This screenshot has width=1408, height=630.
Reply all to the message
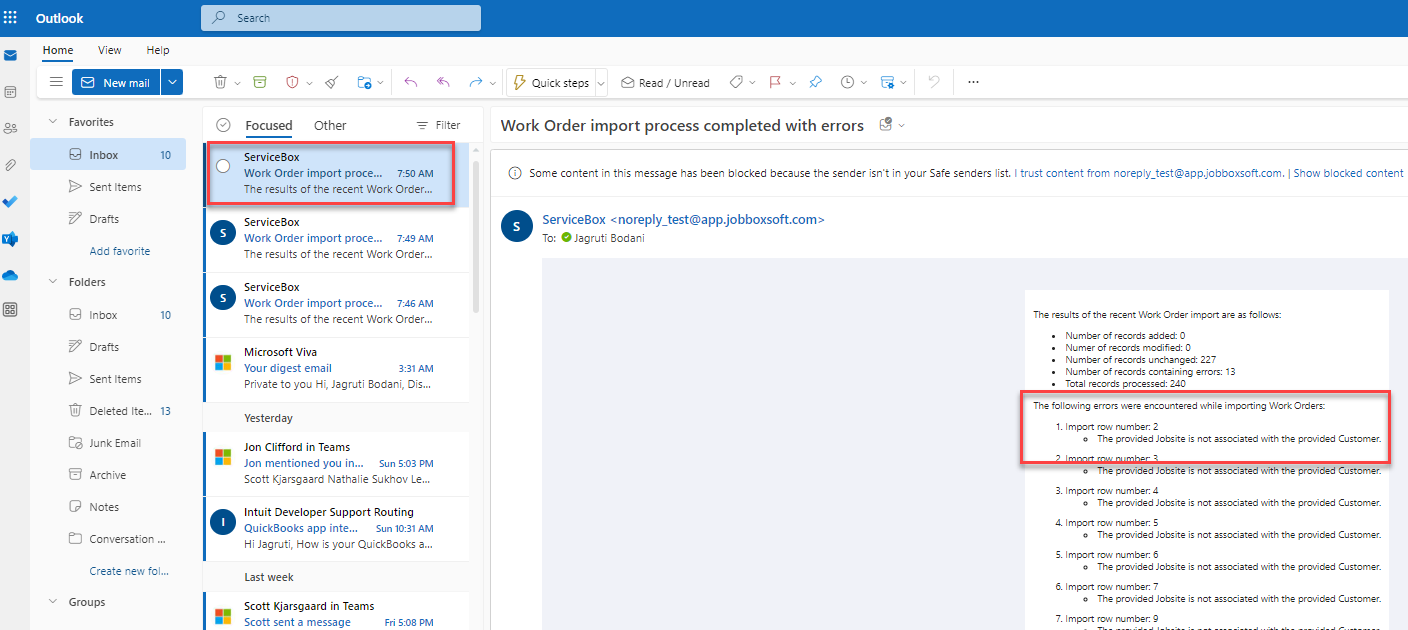[x=443, y=83]
